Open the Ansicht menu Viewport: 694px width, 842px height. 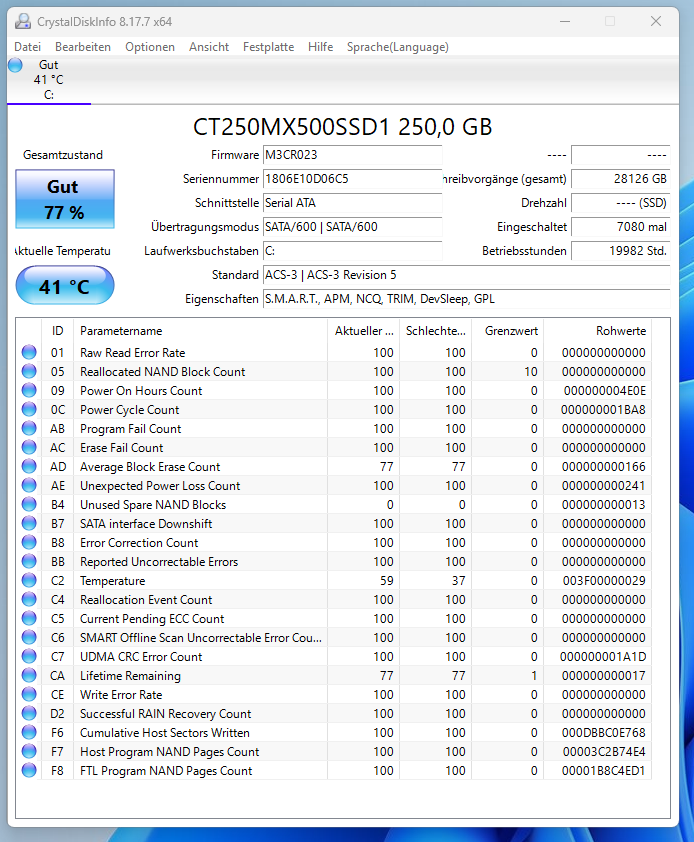pyautogui.click(x=209, y=47)
